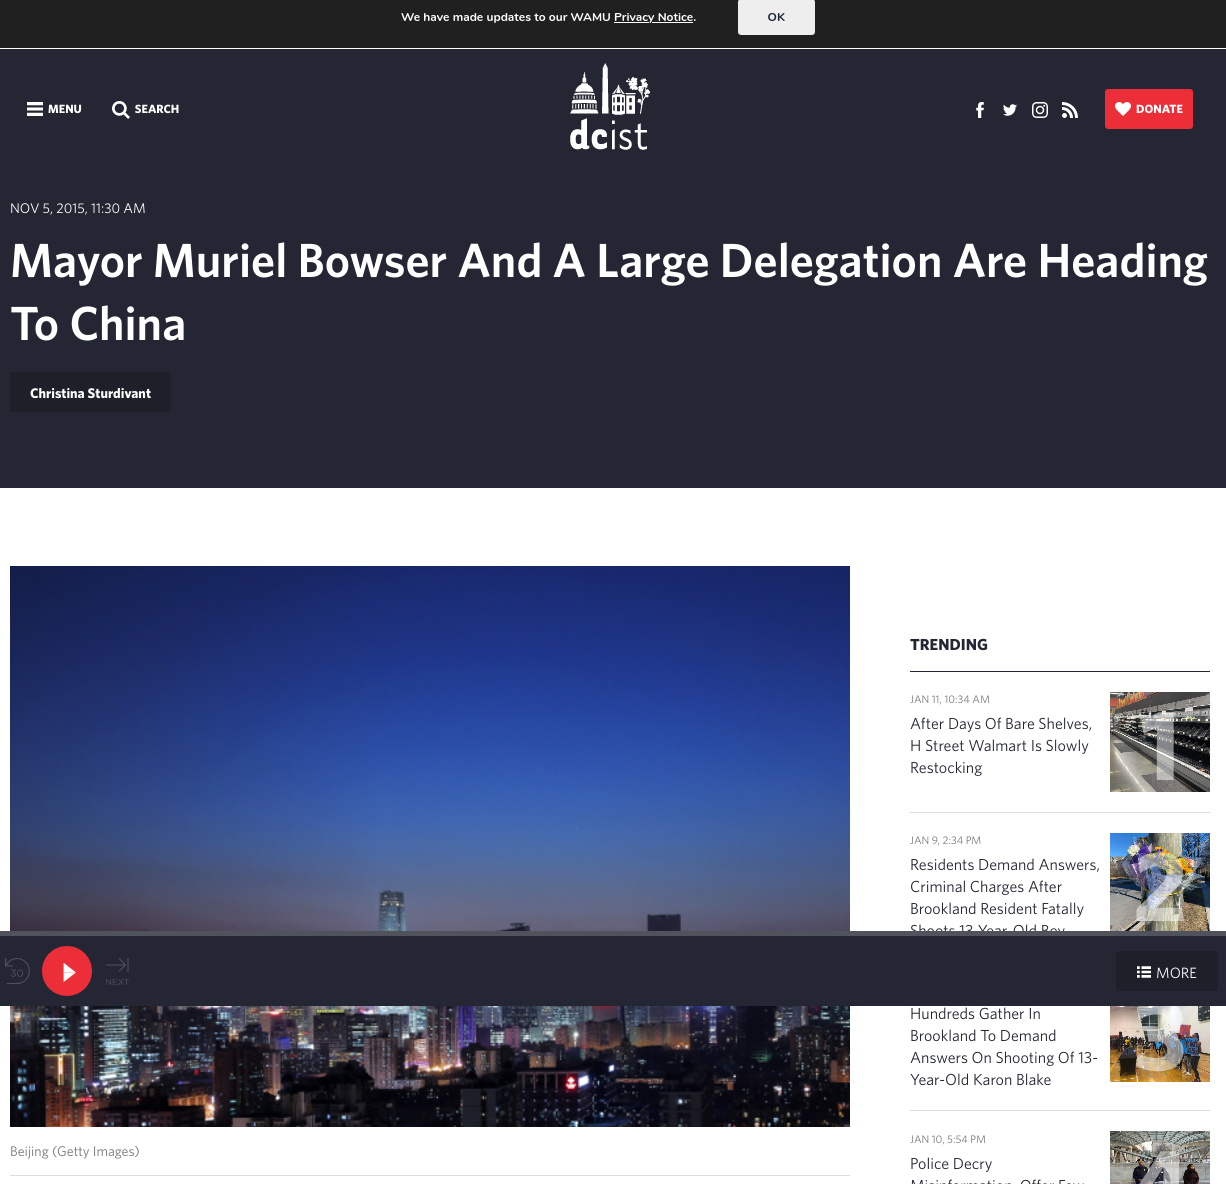Click the TRENDING section heading
The height and width of the screenshot is (1184, 1226).
[x=949, y=645]
